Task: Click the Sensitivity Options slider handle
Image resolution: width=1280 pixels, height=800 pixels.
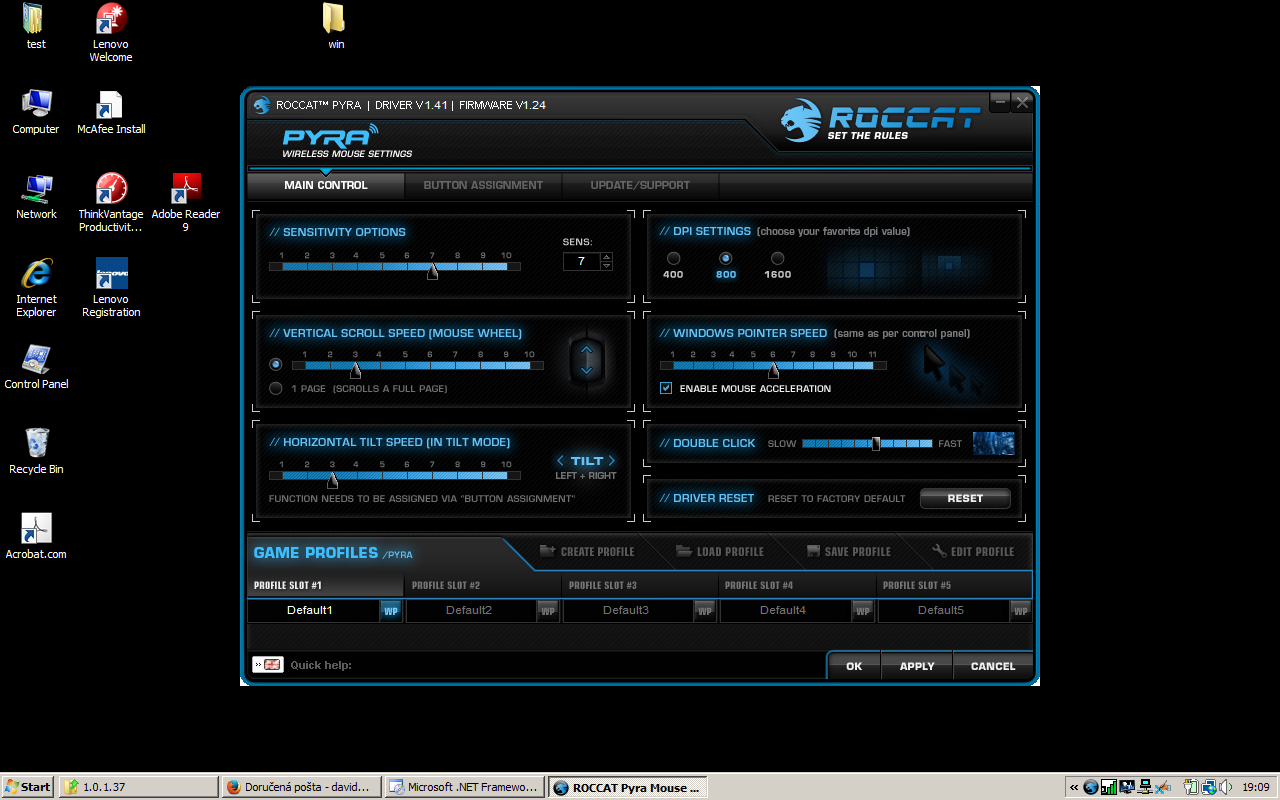Action: coord(432,270)
